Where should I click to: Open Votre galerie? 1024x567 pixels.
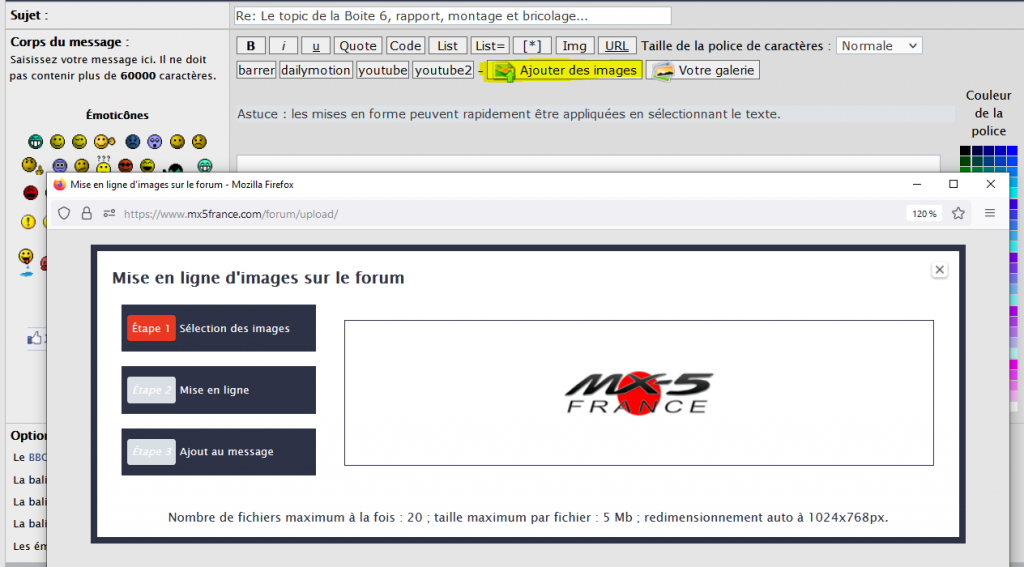703,70
